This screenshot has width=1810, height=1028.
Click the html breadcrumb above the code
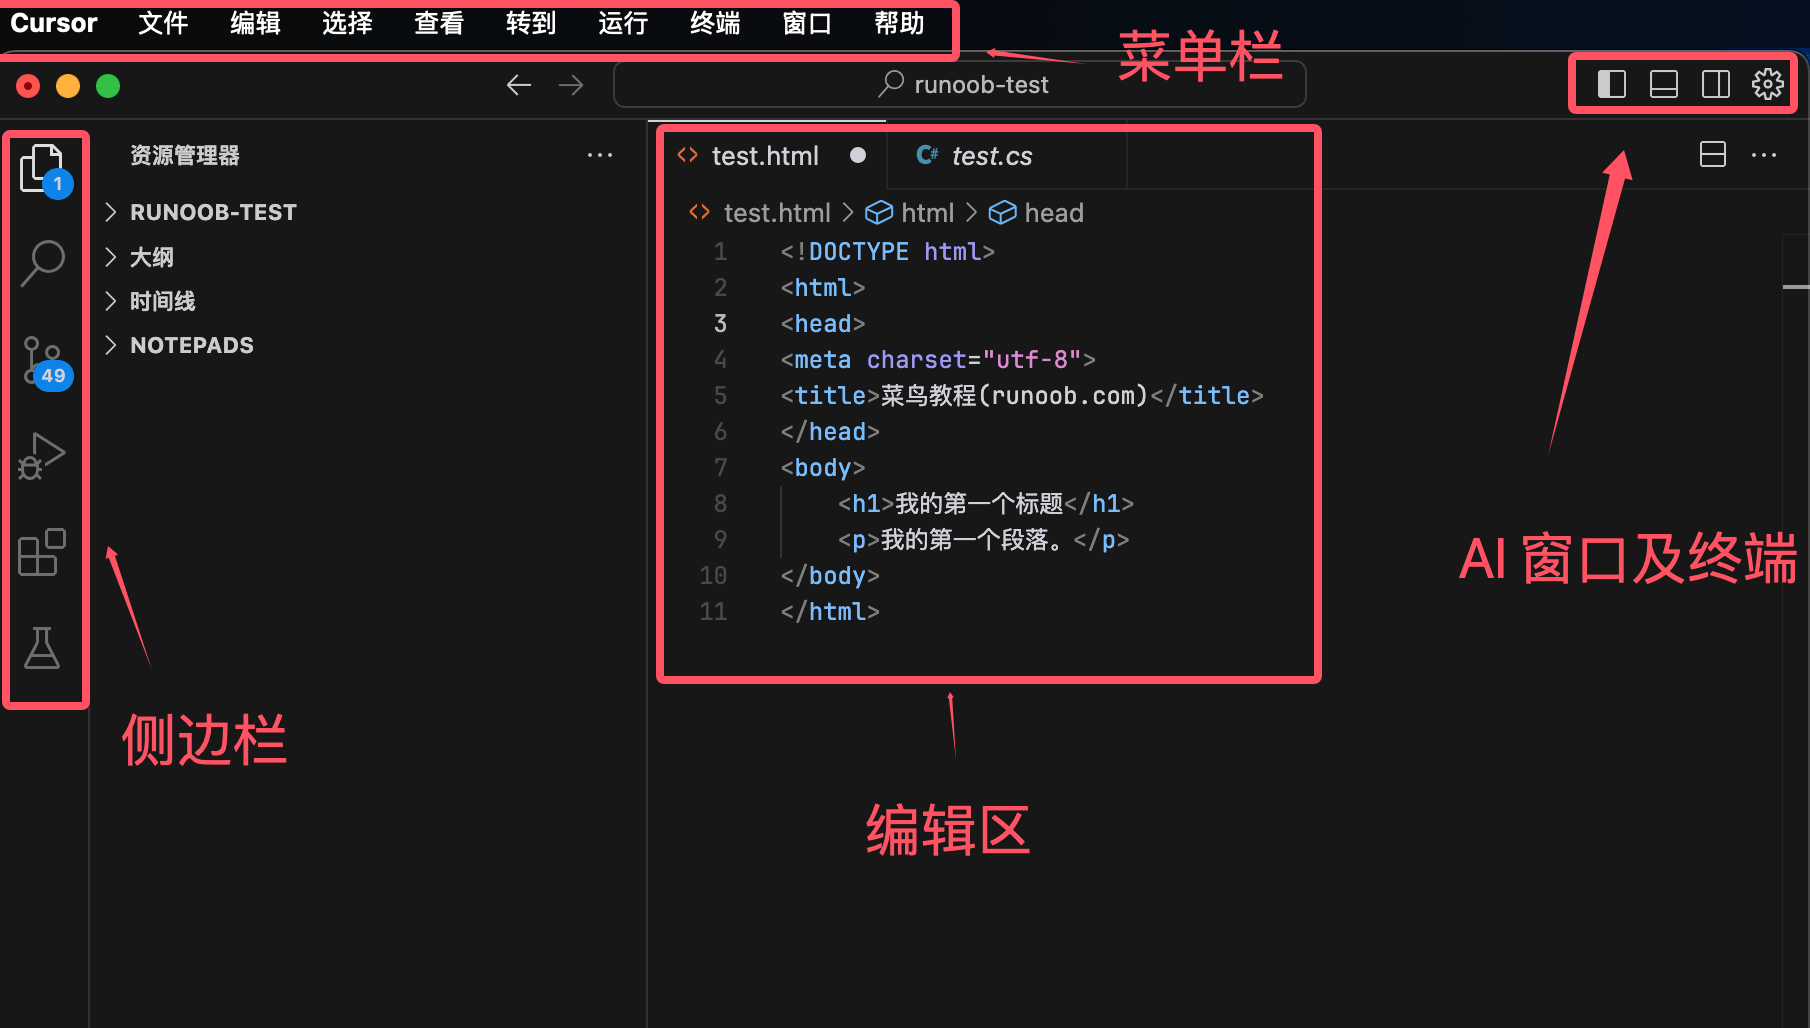[x=926, y=212]
